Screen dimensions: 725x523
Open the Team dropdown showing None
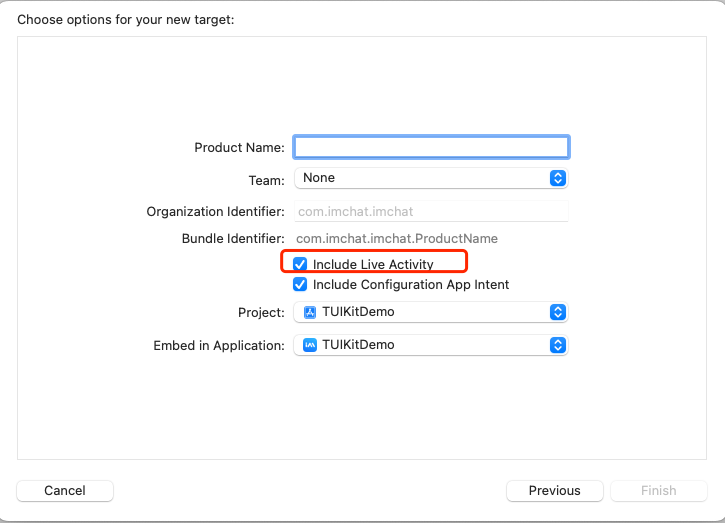430,178
